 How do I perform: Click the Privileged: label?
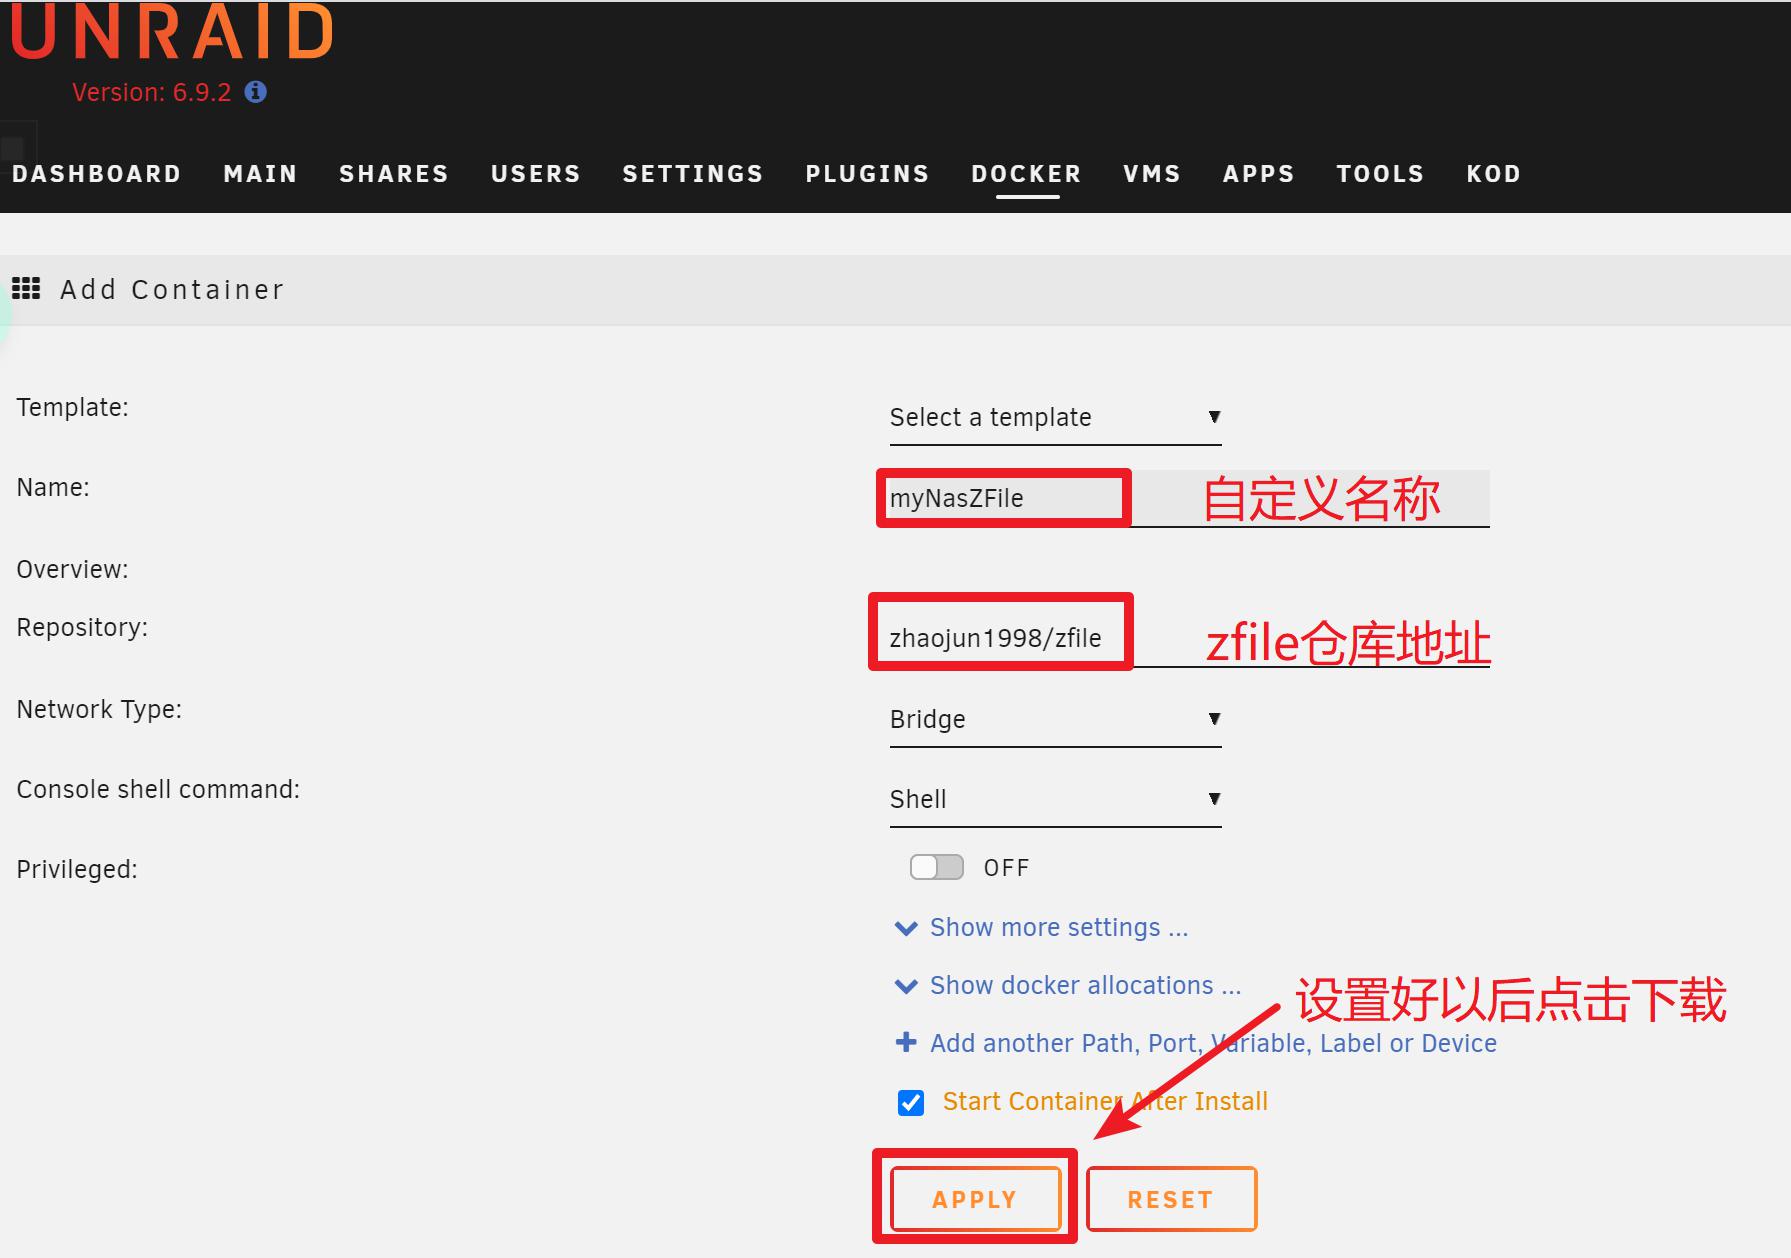[77, 869]
